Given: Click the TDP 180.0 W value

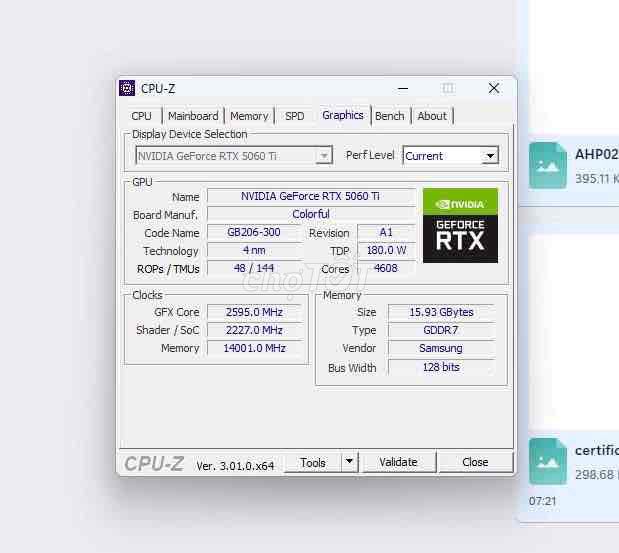Looking at the screenshot, I should point(386,250).
